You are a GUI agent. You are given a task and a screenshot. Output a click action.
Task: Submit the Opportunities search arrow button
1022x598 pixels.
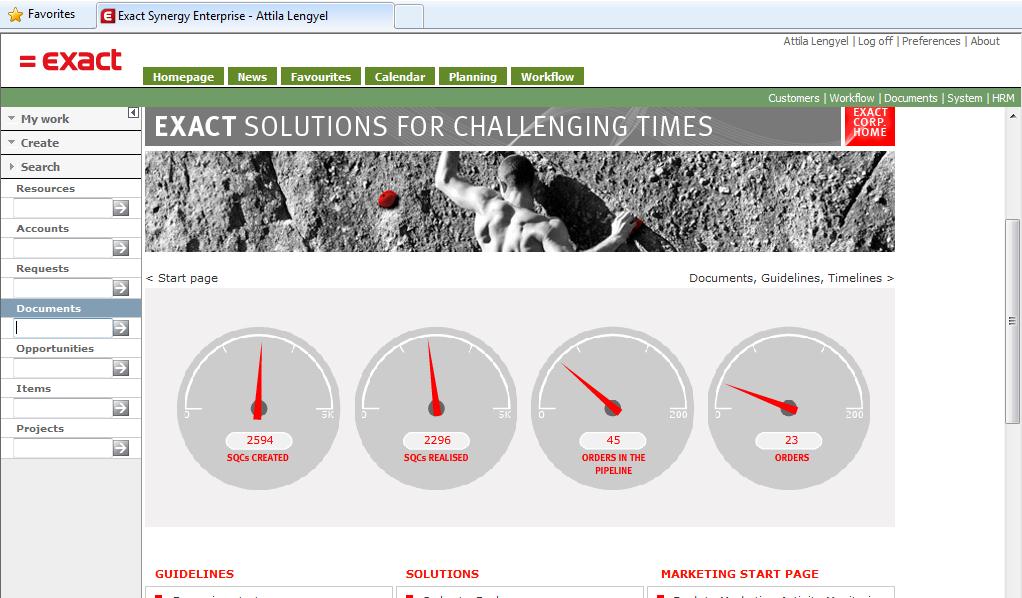[x=121, y=368]
